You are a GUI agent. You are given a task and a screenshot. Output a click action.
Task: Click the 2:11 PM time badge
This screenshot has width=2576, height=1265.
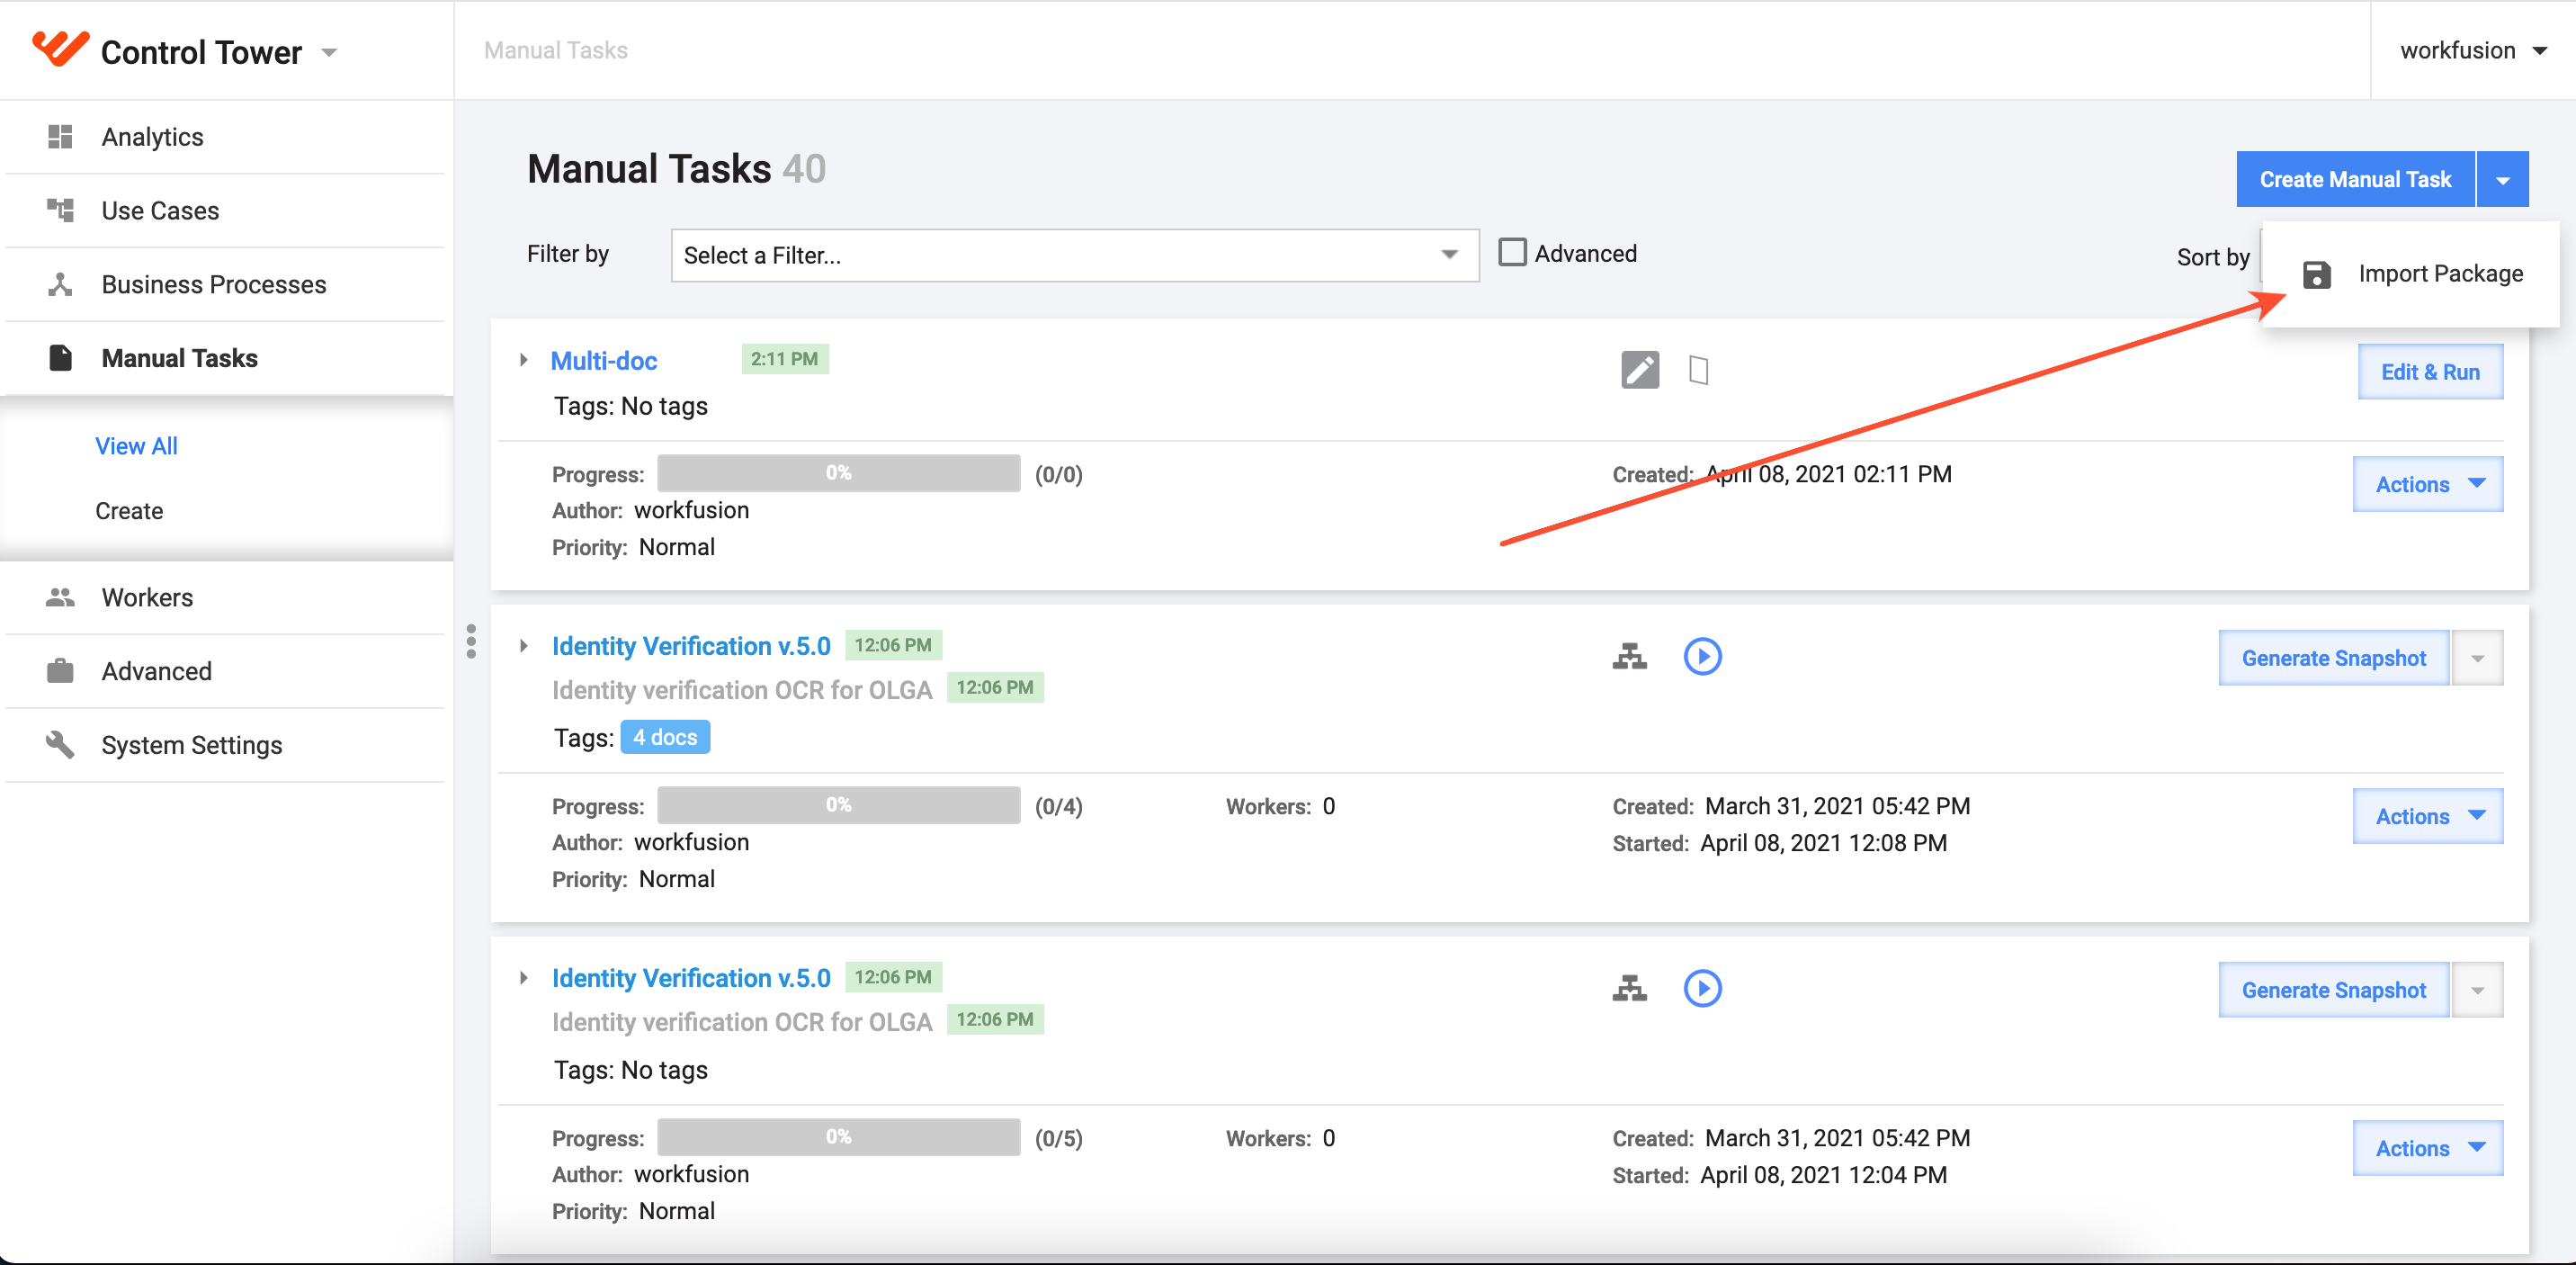(x=785, y=359)
